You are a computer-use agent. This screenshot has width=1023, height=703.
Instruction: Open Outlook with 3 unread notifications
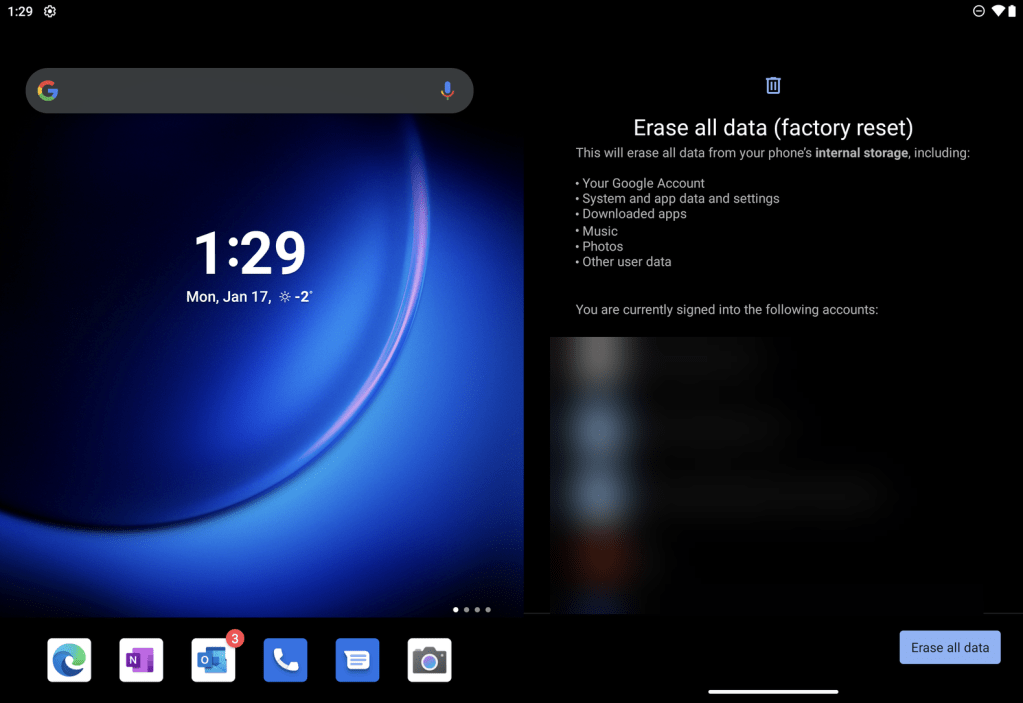[213, 660]
